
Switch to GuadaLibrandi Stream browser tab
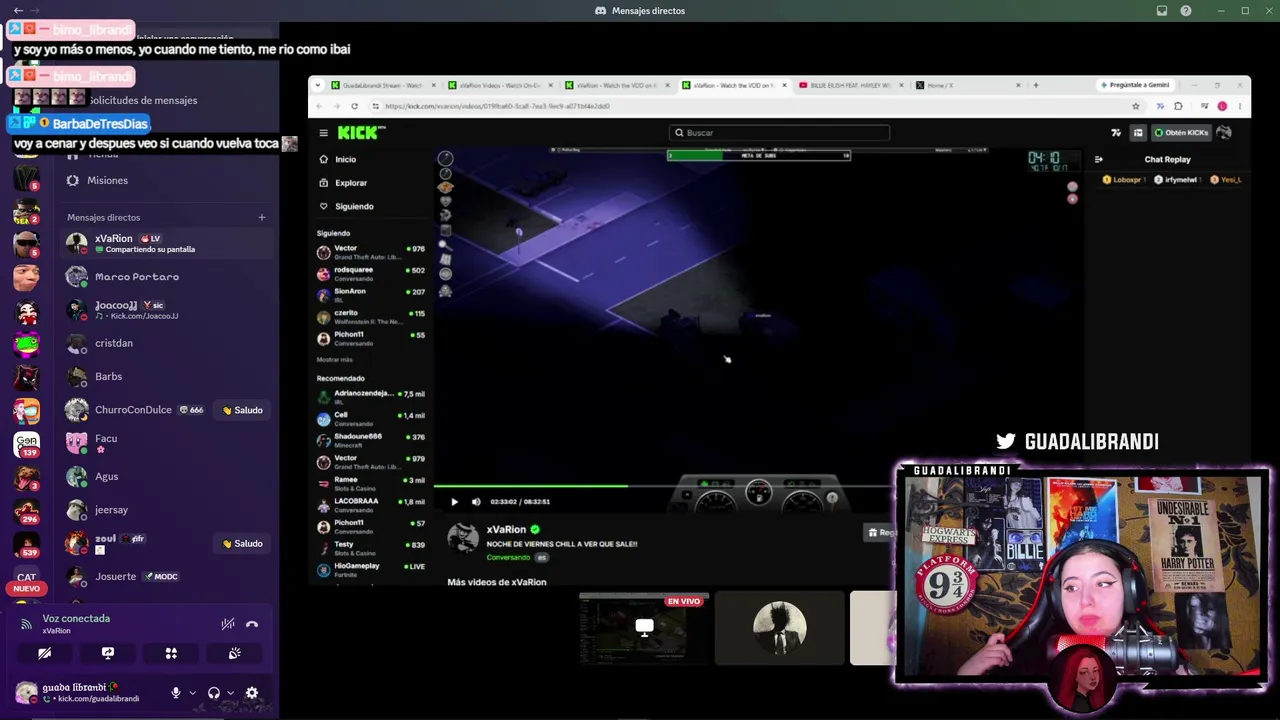383,85
